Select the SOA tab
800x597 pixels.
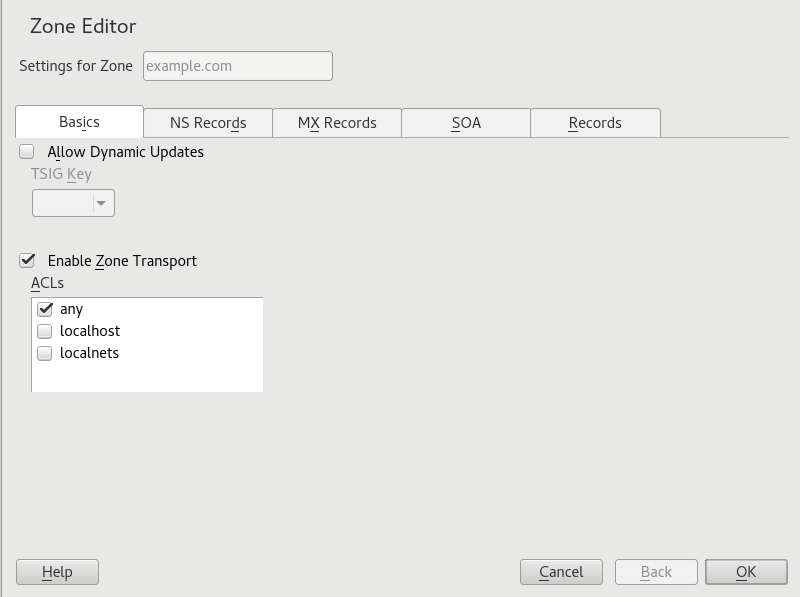pyautogui.click(x=466, y=123)
